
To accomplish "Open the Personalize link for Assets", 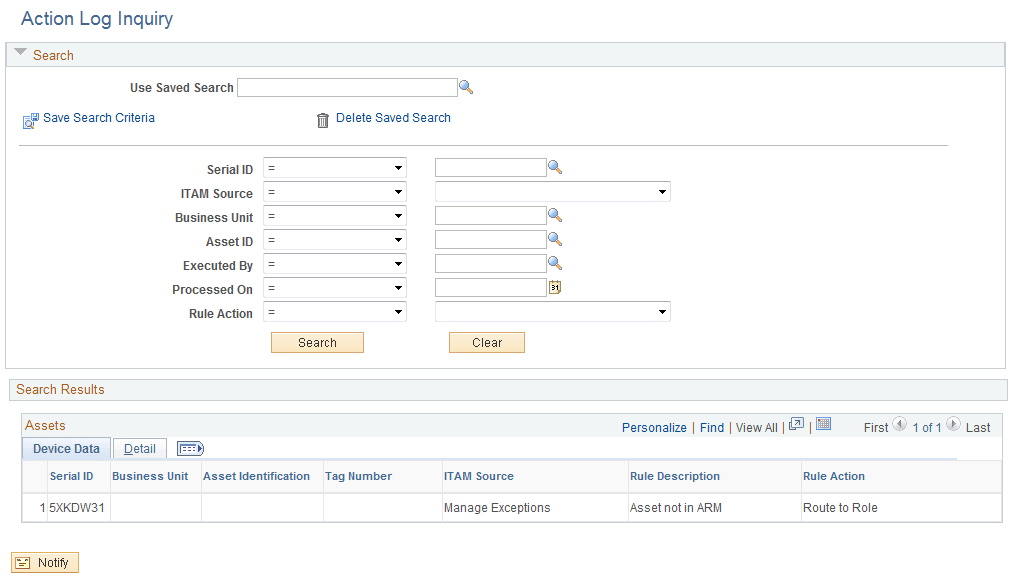I will tap(654, 427).
